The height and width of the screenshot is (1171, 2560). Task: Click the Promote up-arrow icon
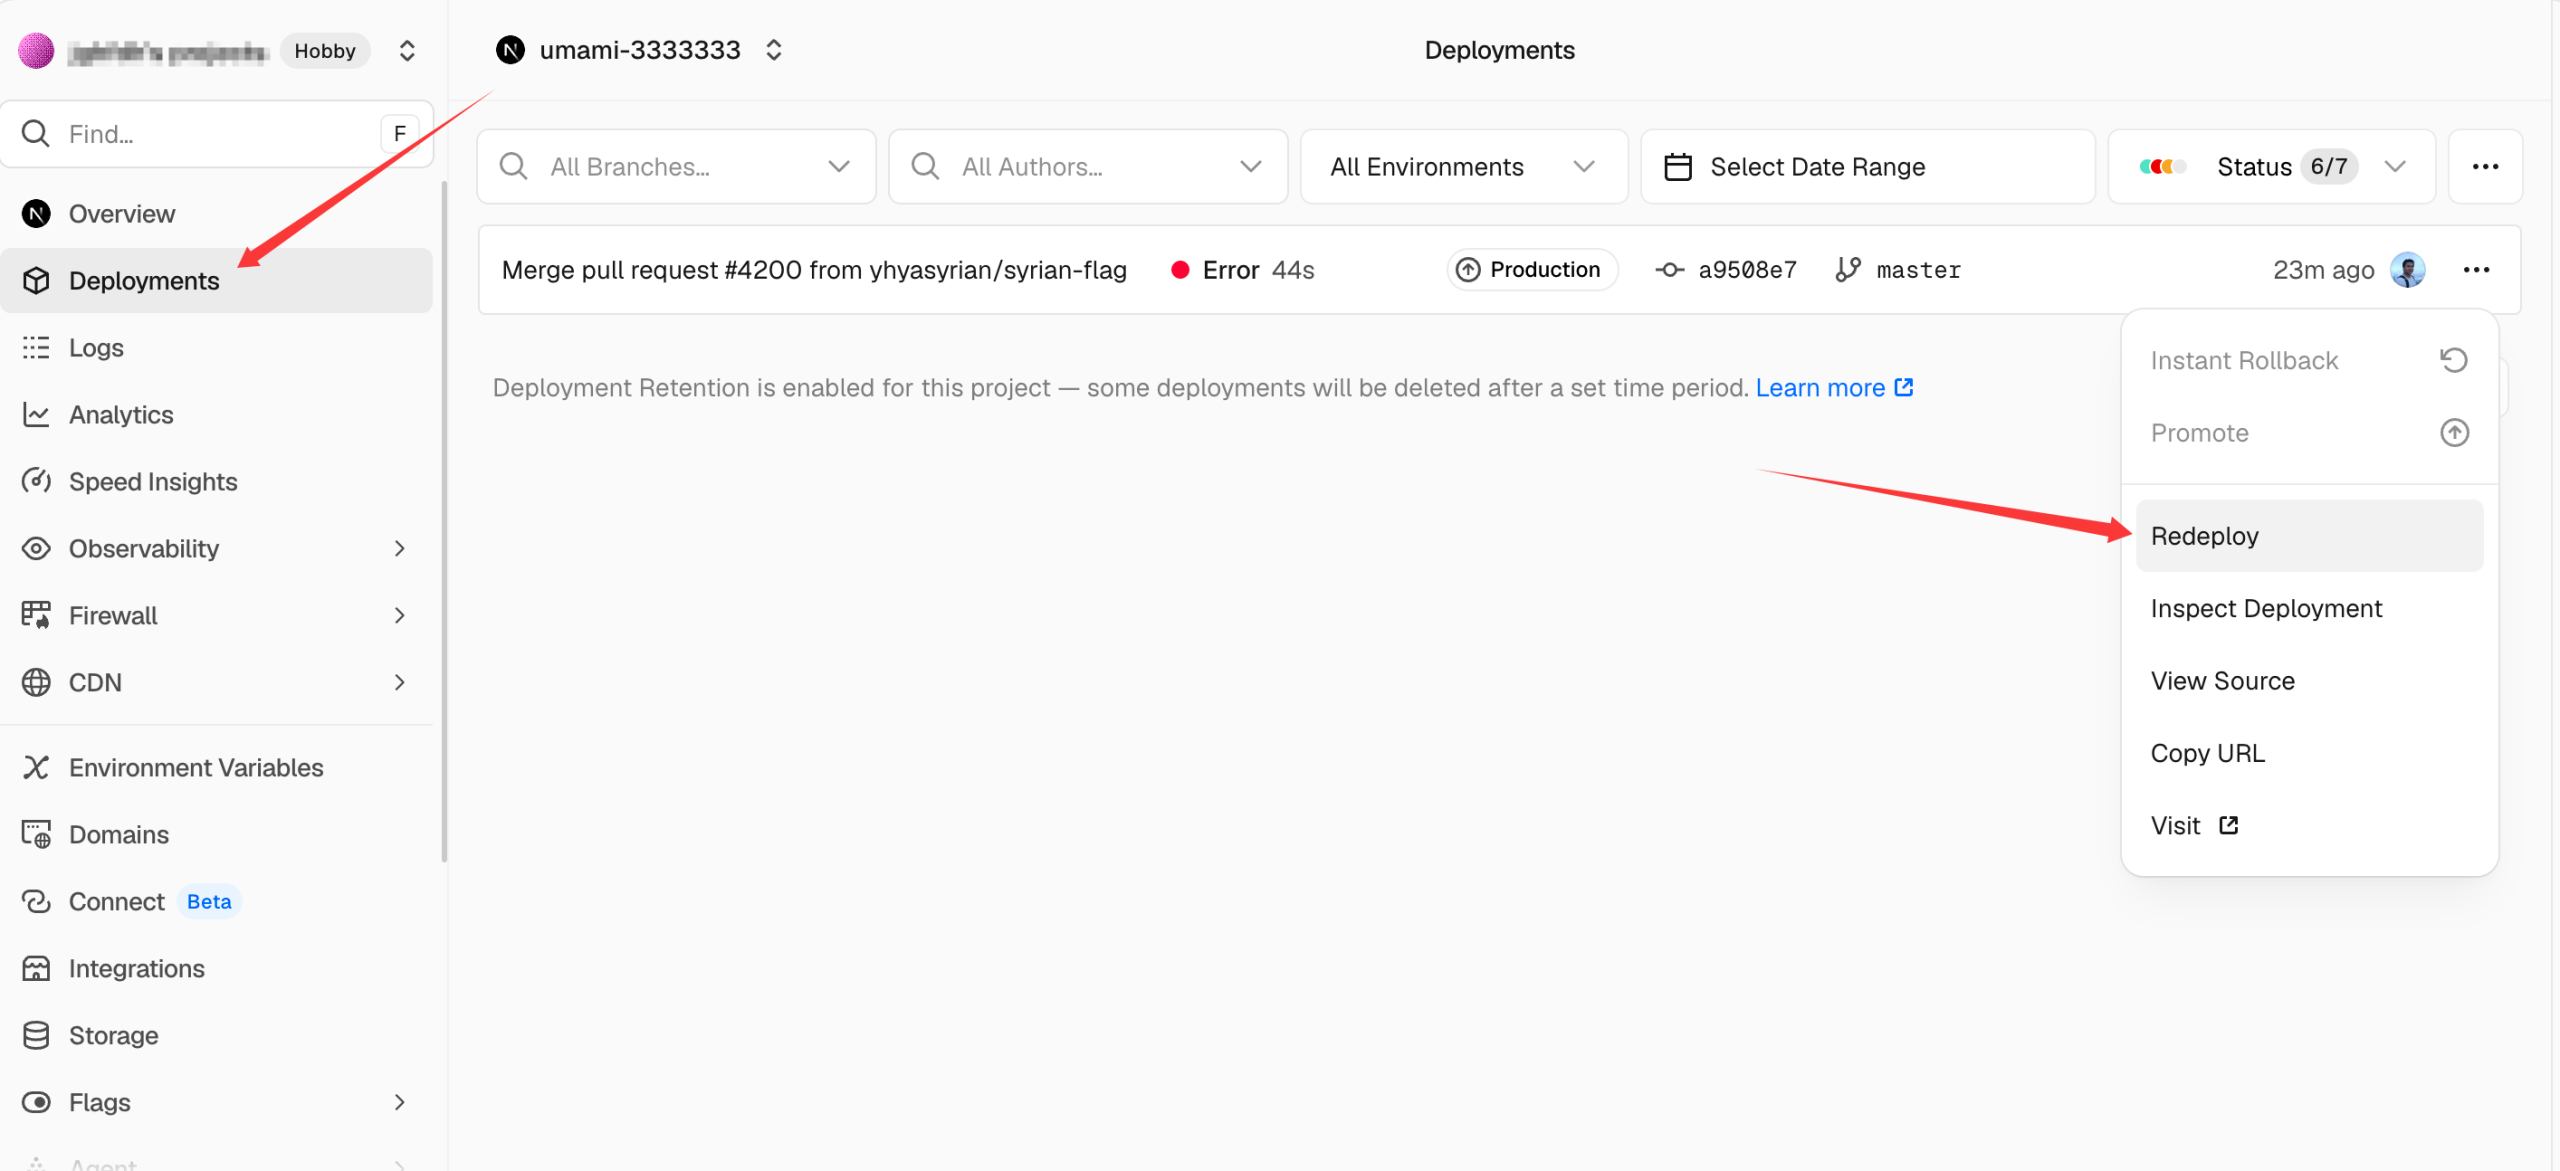click(2454, 433)
